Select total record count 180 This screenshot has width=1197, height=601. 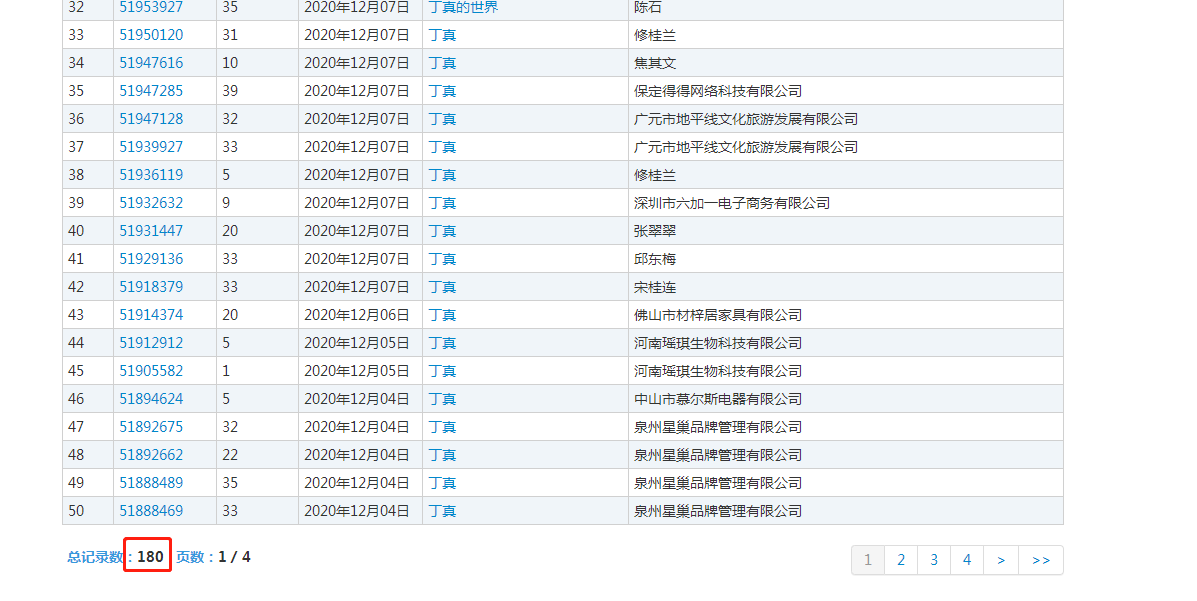(x=150, y=557)
